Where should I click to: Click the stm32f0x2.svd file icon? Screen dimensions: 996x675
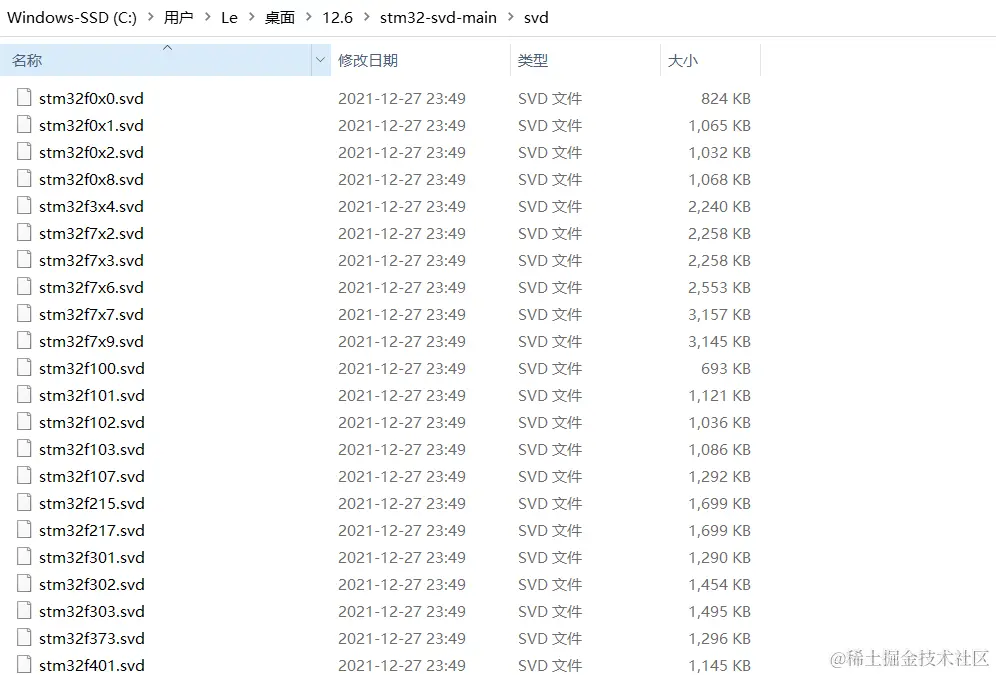point(24,151)
